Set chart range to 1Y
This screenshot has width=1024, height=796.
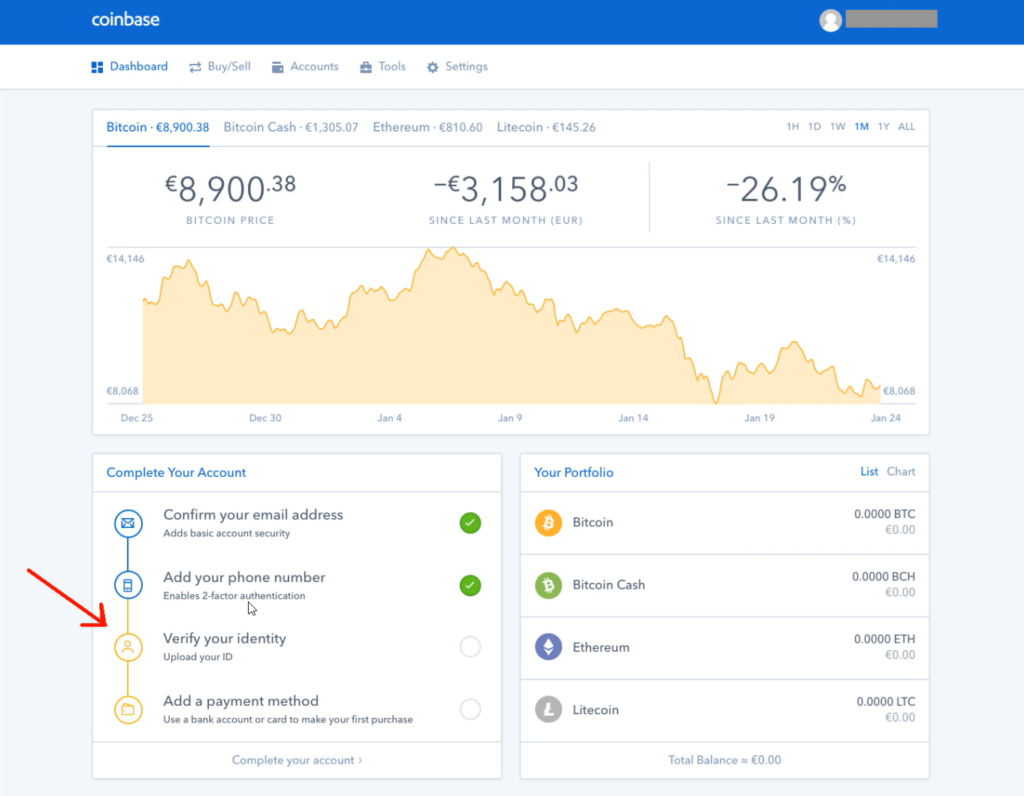coord(884,127)
